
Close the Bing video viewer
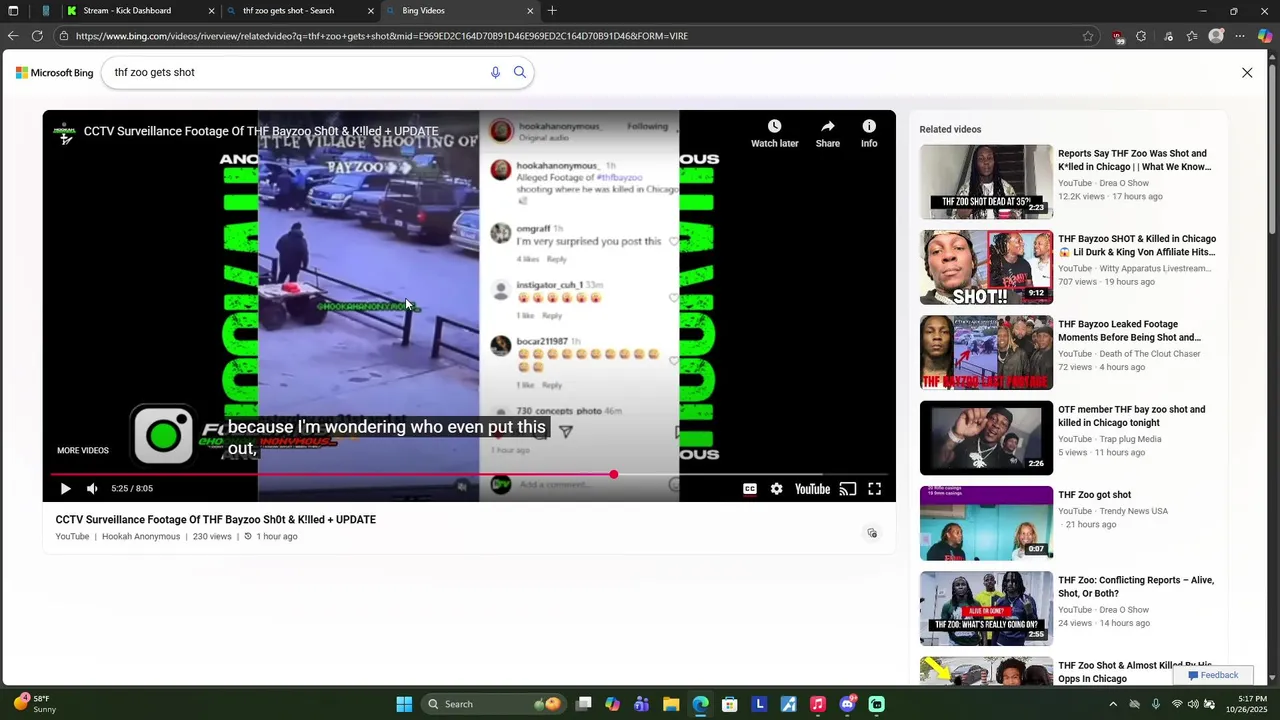[x=1247, y=73]
